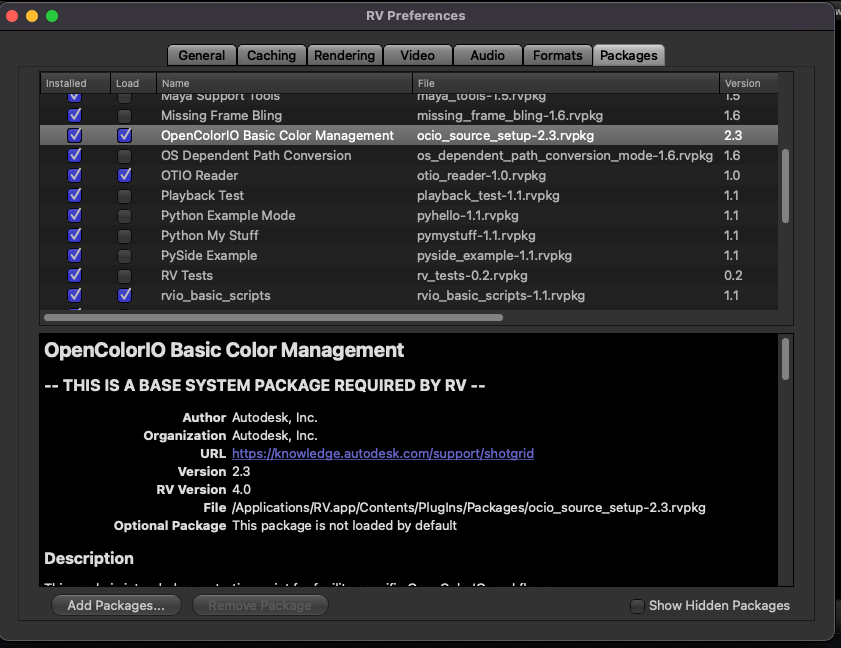Viewport: 841px width, 648px height.
Task: Open the Audio tab
Action: point(488,55)
